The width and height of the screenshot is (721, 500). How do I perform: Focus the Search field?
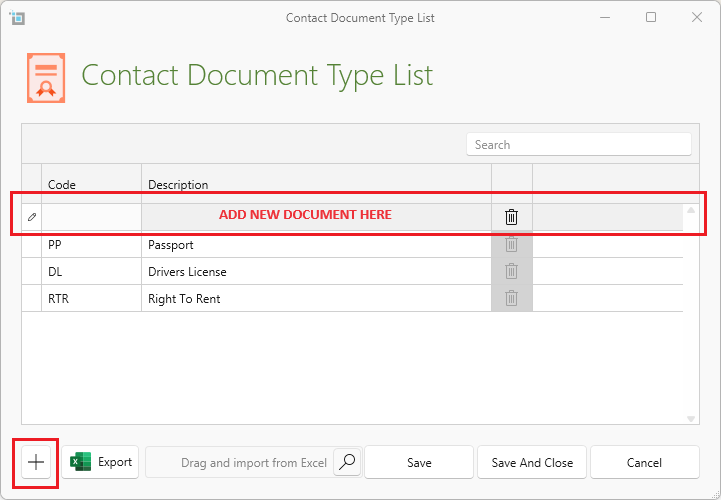[578, 145]
